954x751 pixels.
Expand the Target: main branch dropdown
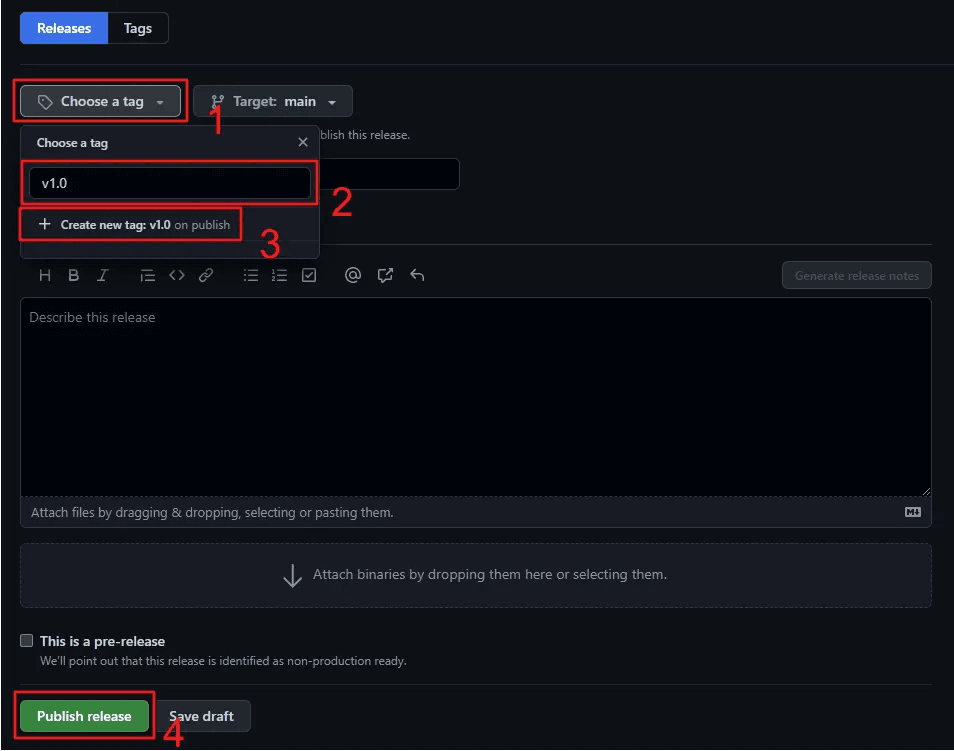(x=273, y=101)
